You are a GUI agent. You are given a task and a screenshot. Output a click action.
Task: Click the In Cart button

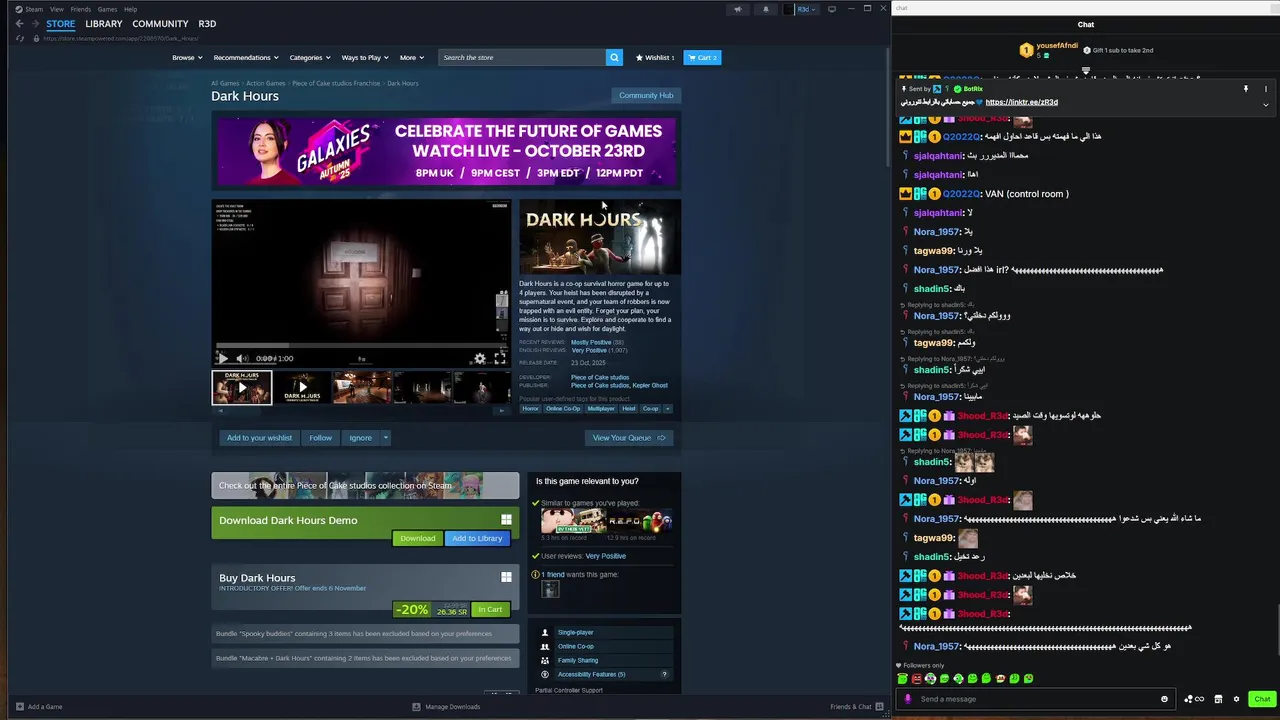pyautogui.click(x=490, y=609)
